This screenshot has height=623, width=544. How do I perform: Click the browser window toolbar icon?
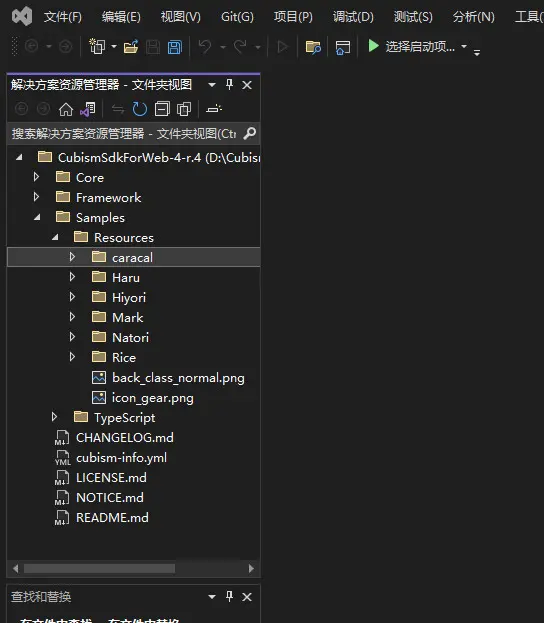[x=343, y=47]
